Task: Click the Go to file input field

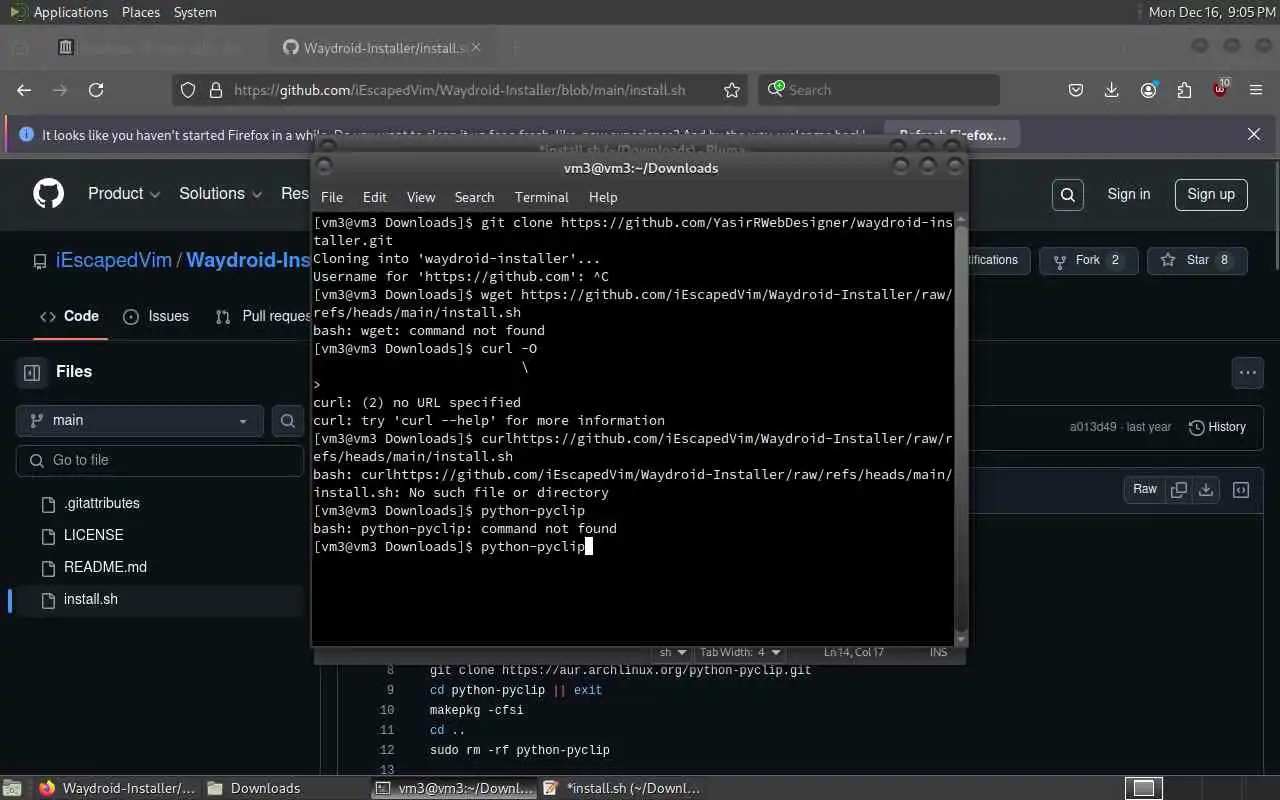Action: point(160,460)
